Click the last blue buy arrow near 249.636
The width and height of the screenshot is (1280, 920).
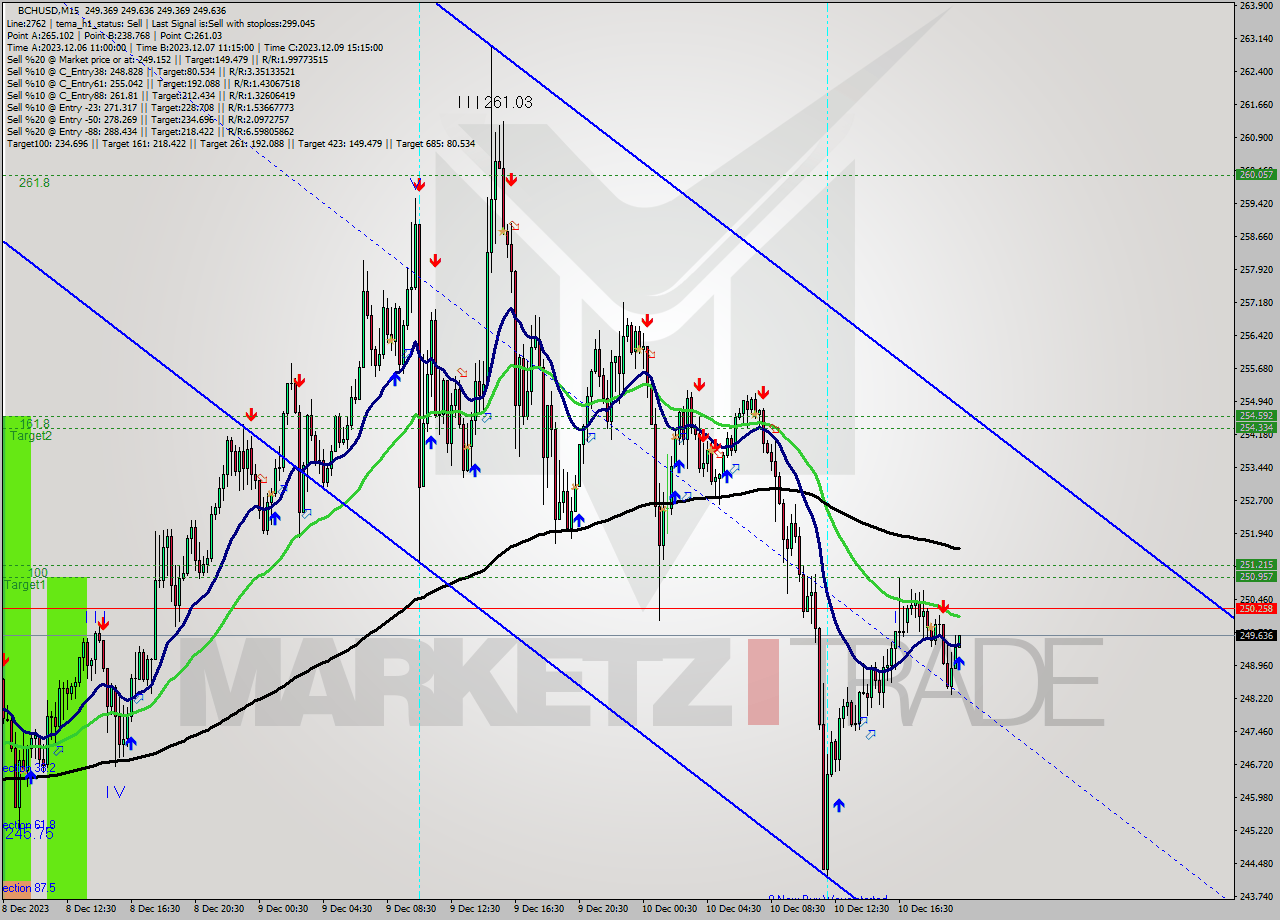(x=960, y=662)
